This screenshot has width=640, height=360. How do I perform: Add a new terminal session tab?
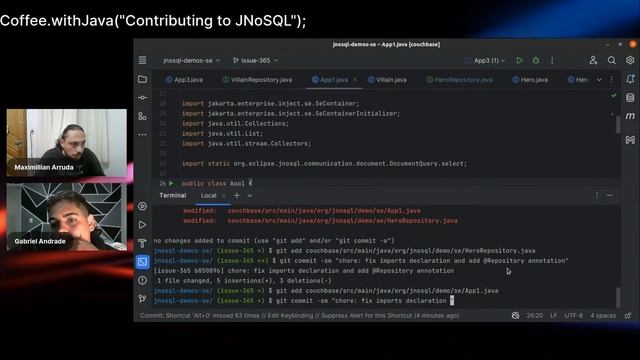click(237, 196)
